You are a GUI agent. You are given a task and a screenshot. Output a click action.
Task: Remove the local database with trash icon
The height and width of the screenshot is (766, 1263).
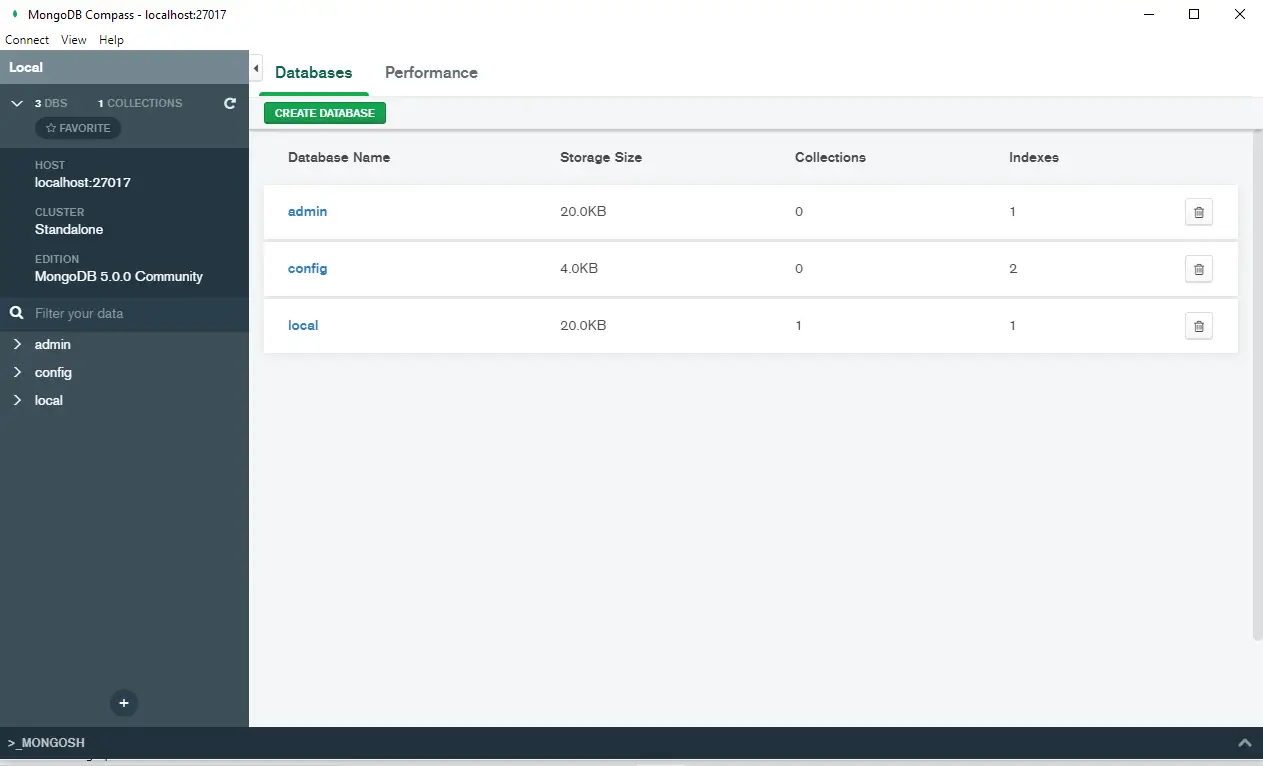[x=1199, y=326]
